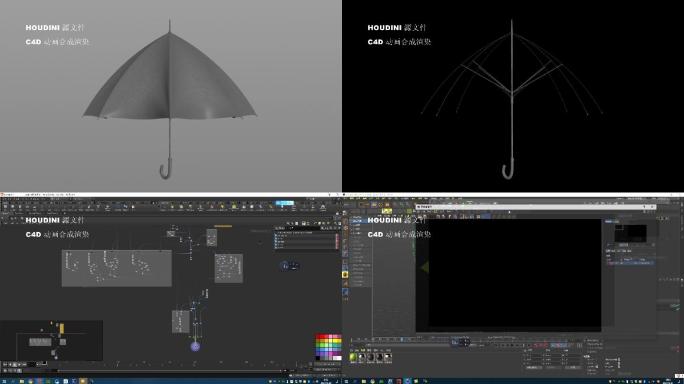Pick the black swatch in Houdini's color palette
The width and height of the screenshot is (684, 384).
[318, 358]
